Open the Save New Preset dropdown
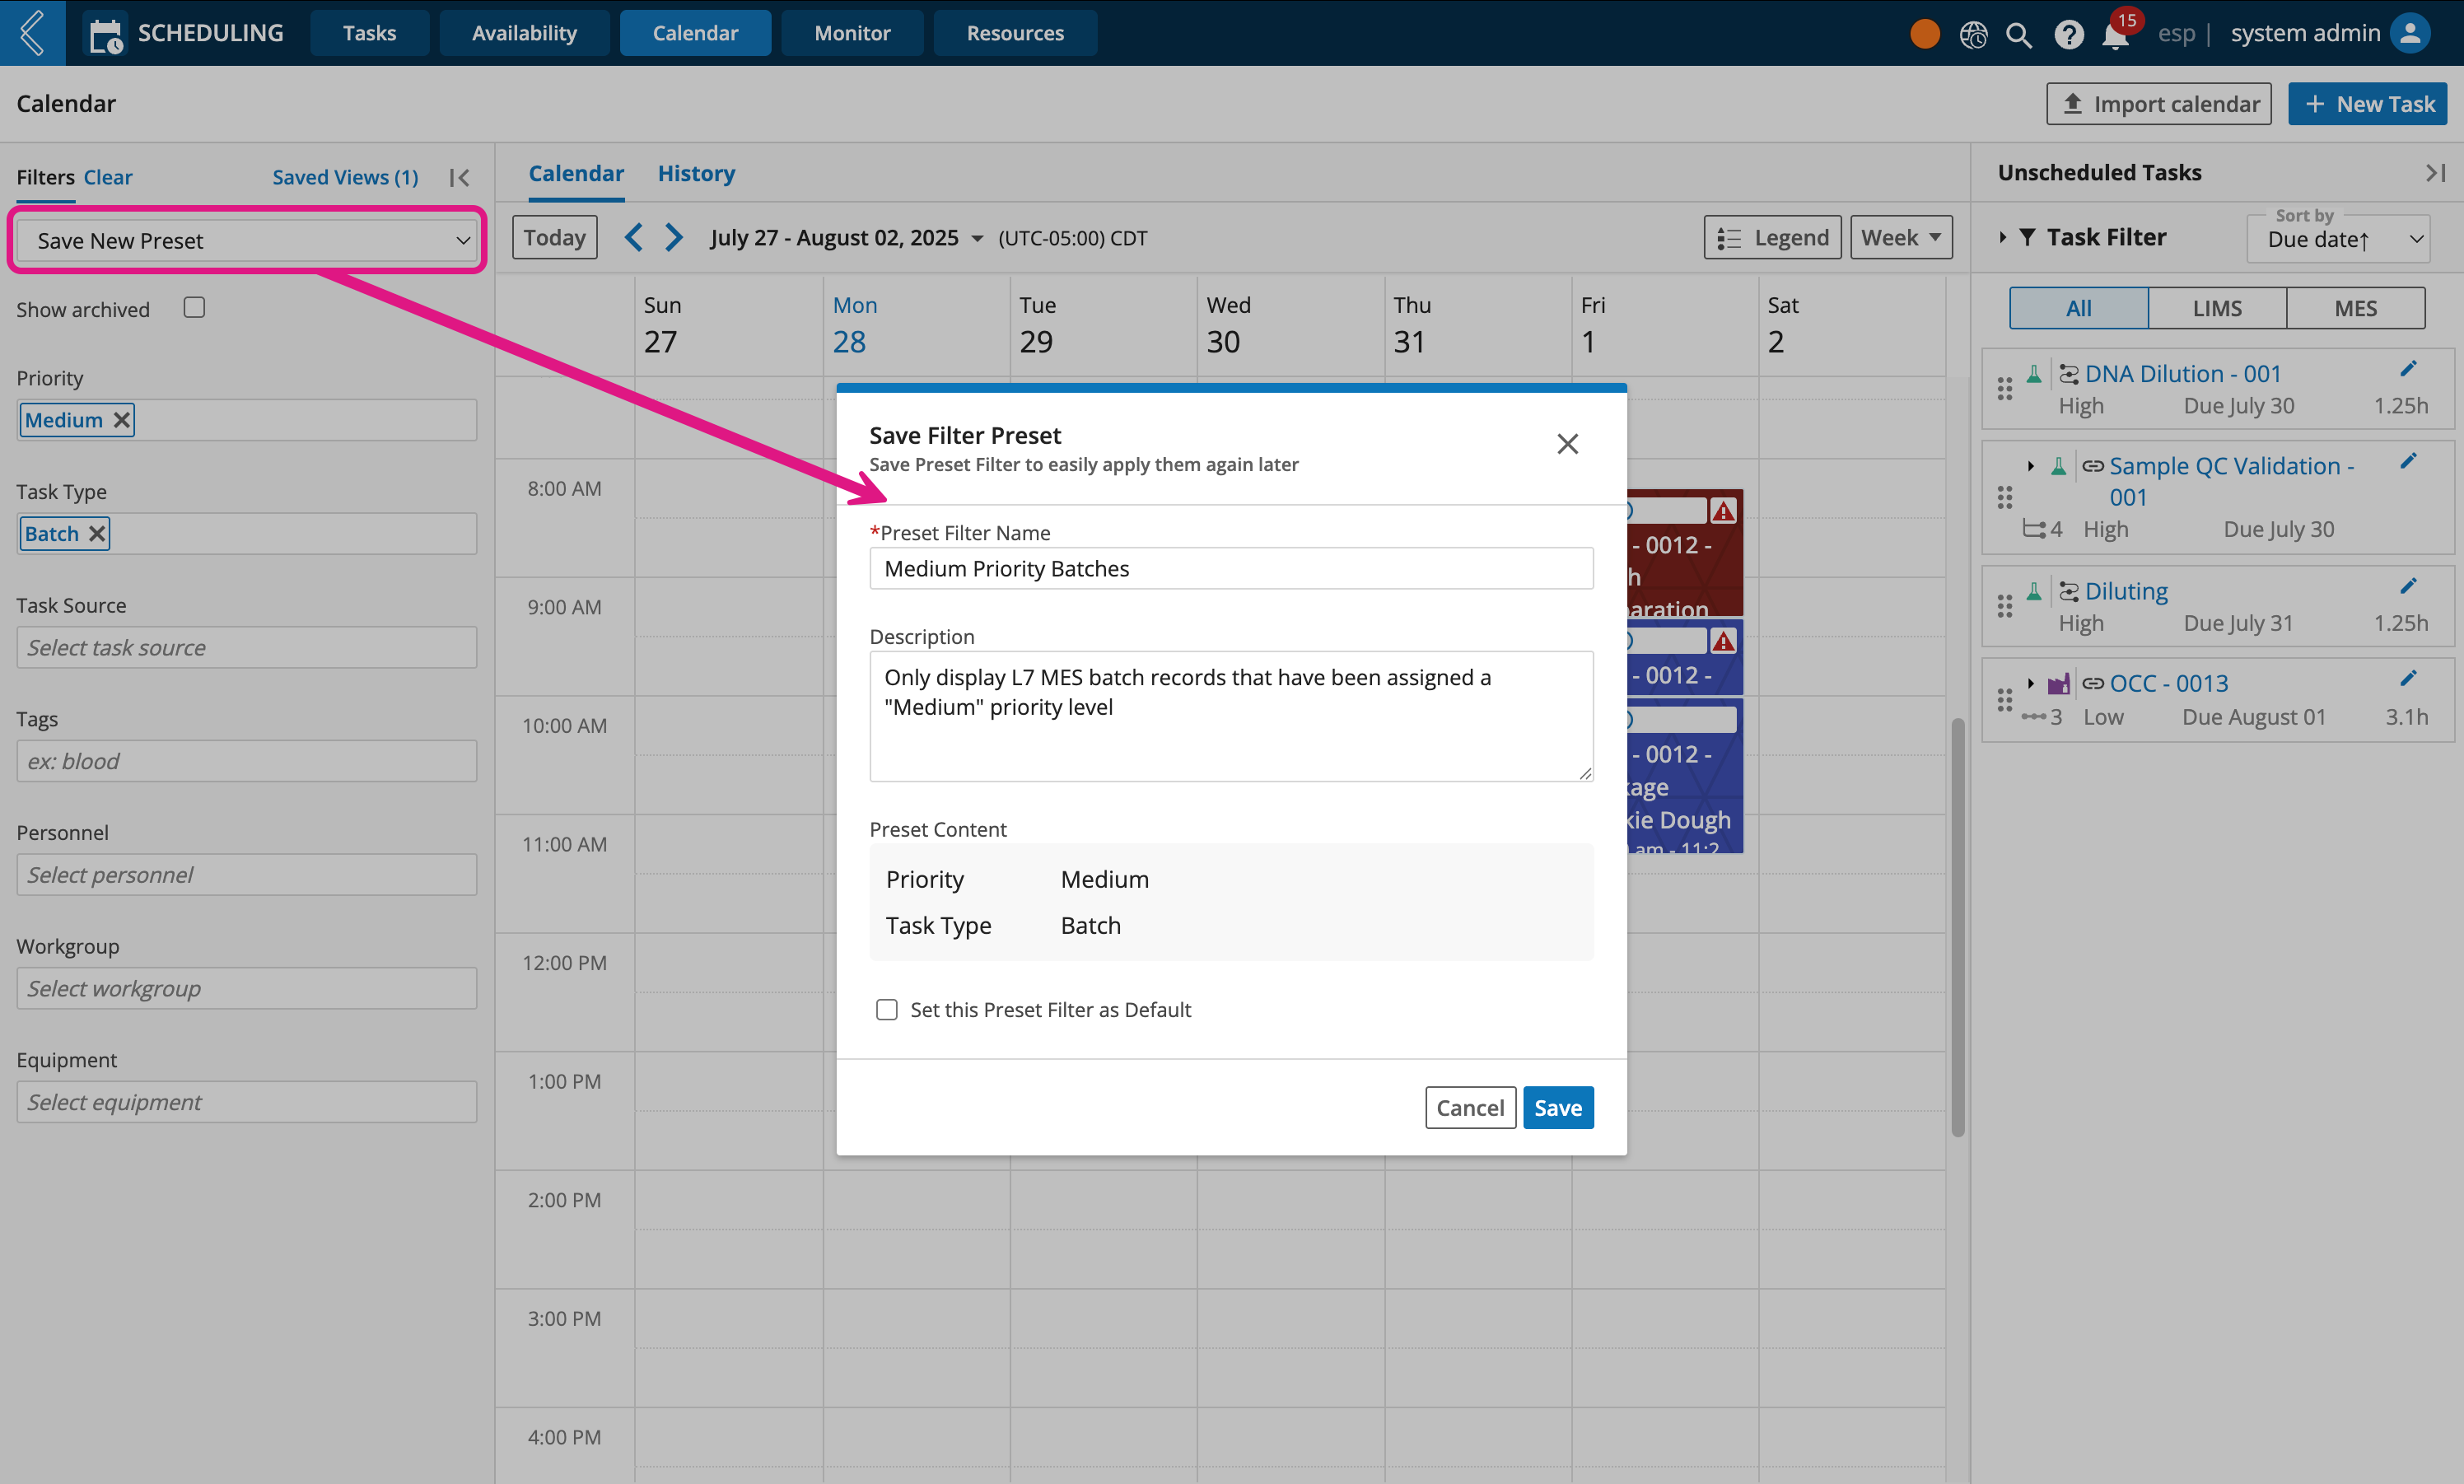This screenshot has width=2464, height=1484. (247, 240)
